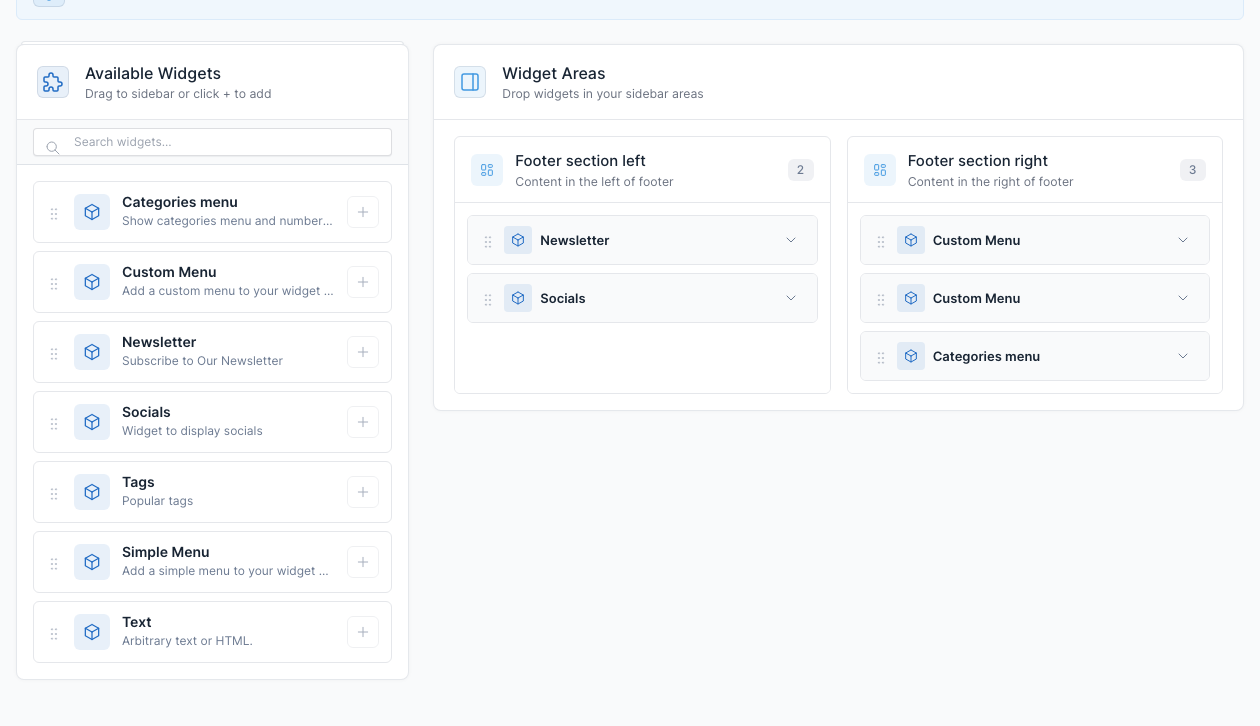The image size is (1260, 726).
Task: Click cube icon of available Categories menu
Action: 92,212
